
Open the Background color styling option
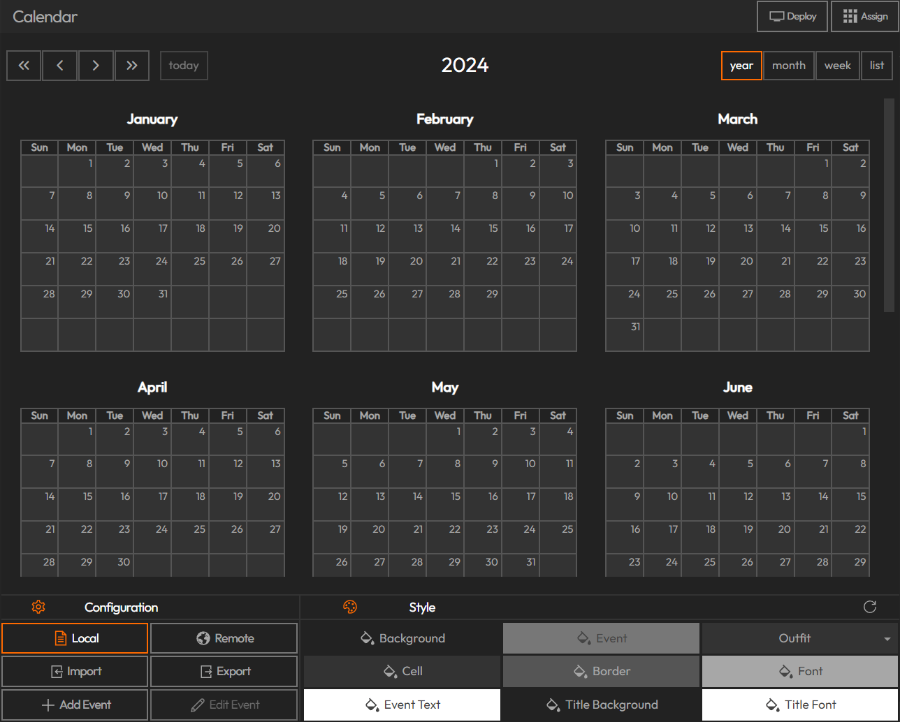click(x=401, y=637)
